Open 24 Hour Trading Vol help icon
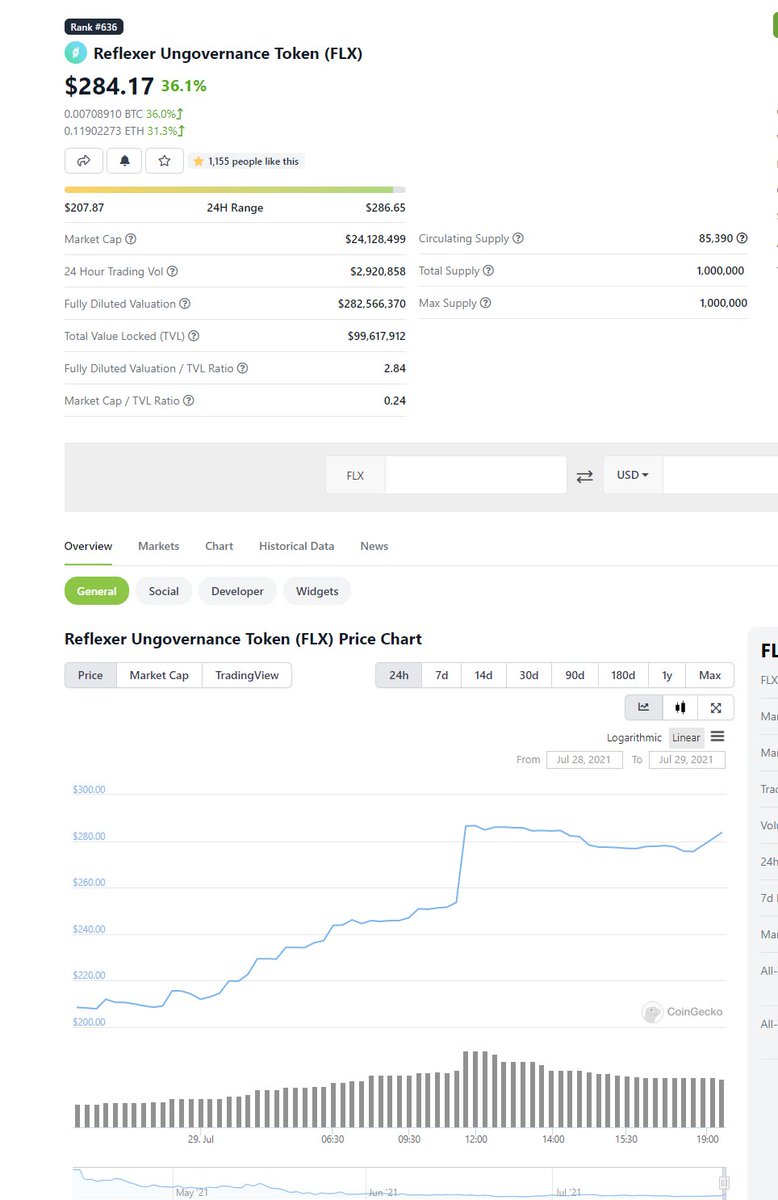 coord(173,271)
